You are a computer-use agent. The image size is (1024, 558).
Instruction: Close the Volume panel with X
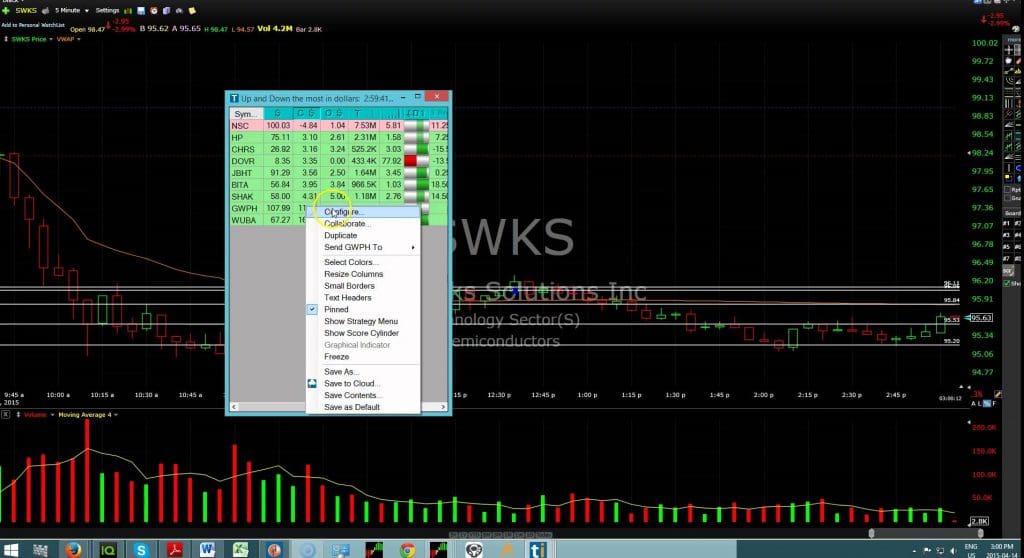[5, 415]
